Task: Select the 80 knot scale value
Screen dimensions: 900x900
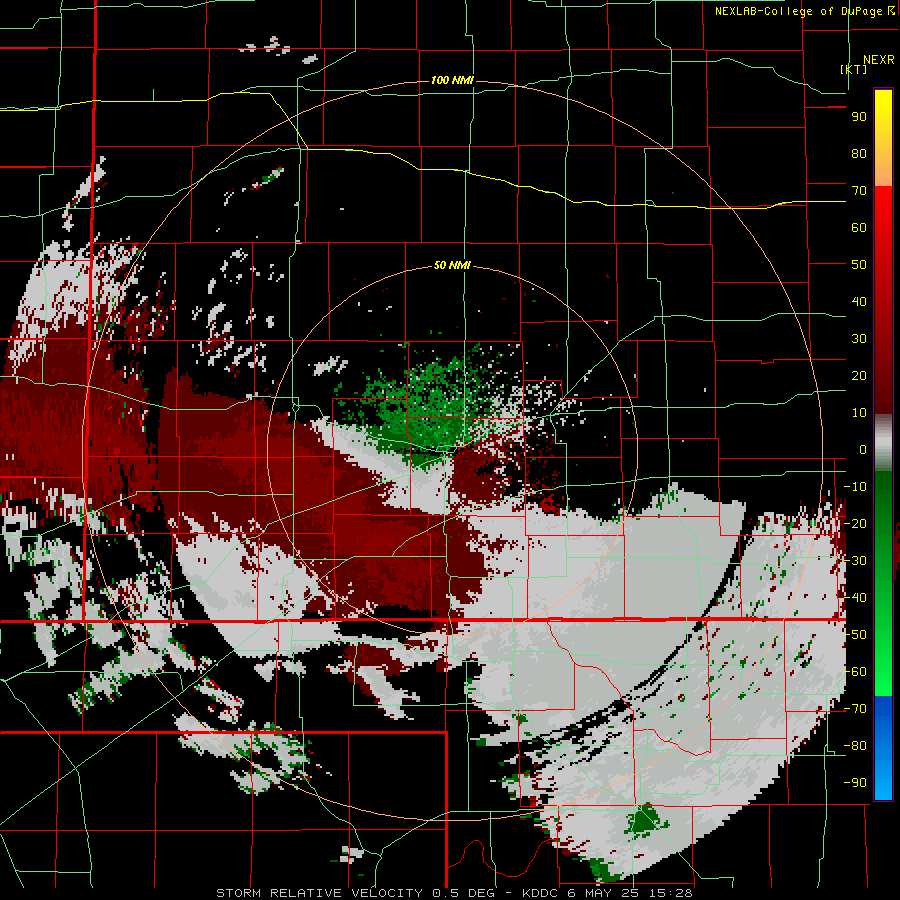Action: coord(859,153)
